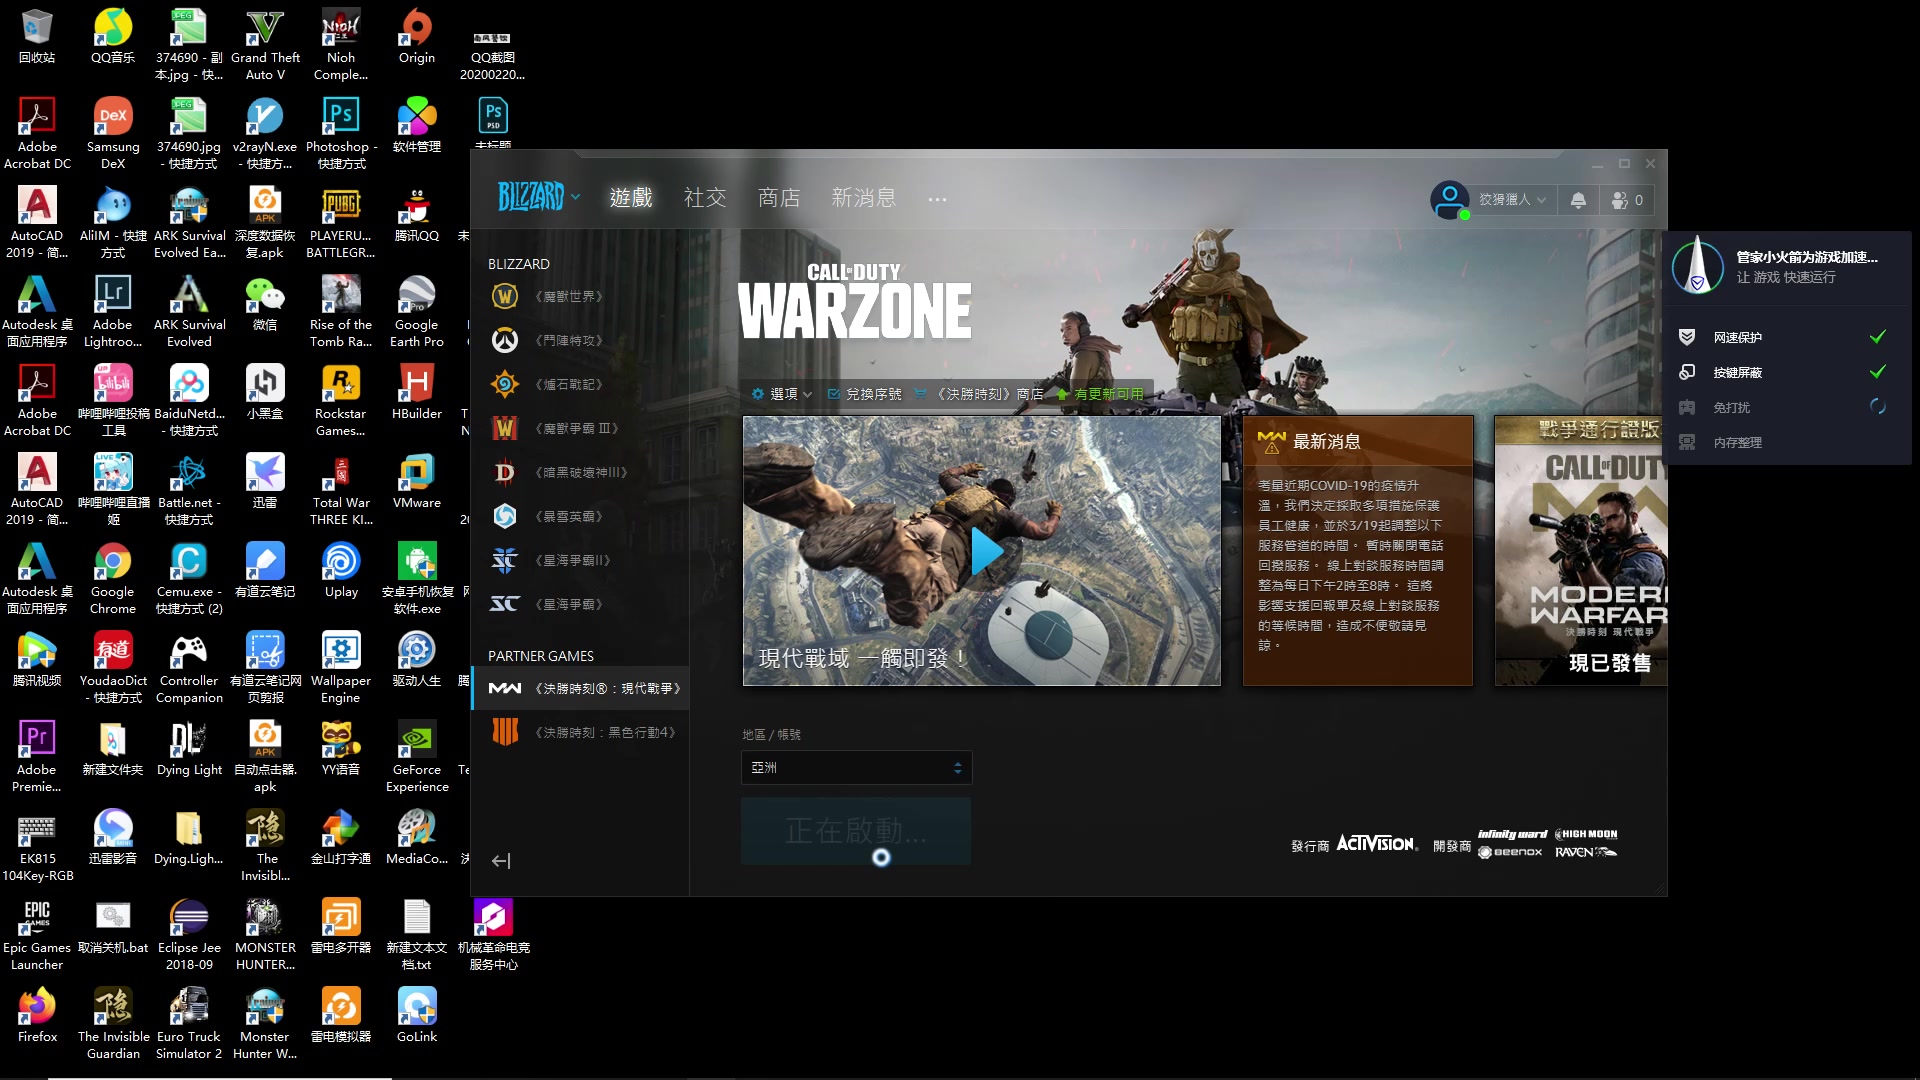Viewport: 1920px width, 1080px height.
Task: Switch to the 社交 tab
Action: tap(705, 198)
